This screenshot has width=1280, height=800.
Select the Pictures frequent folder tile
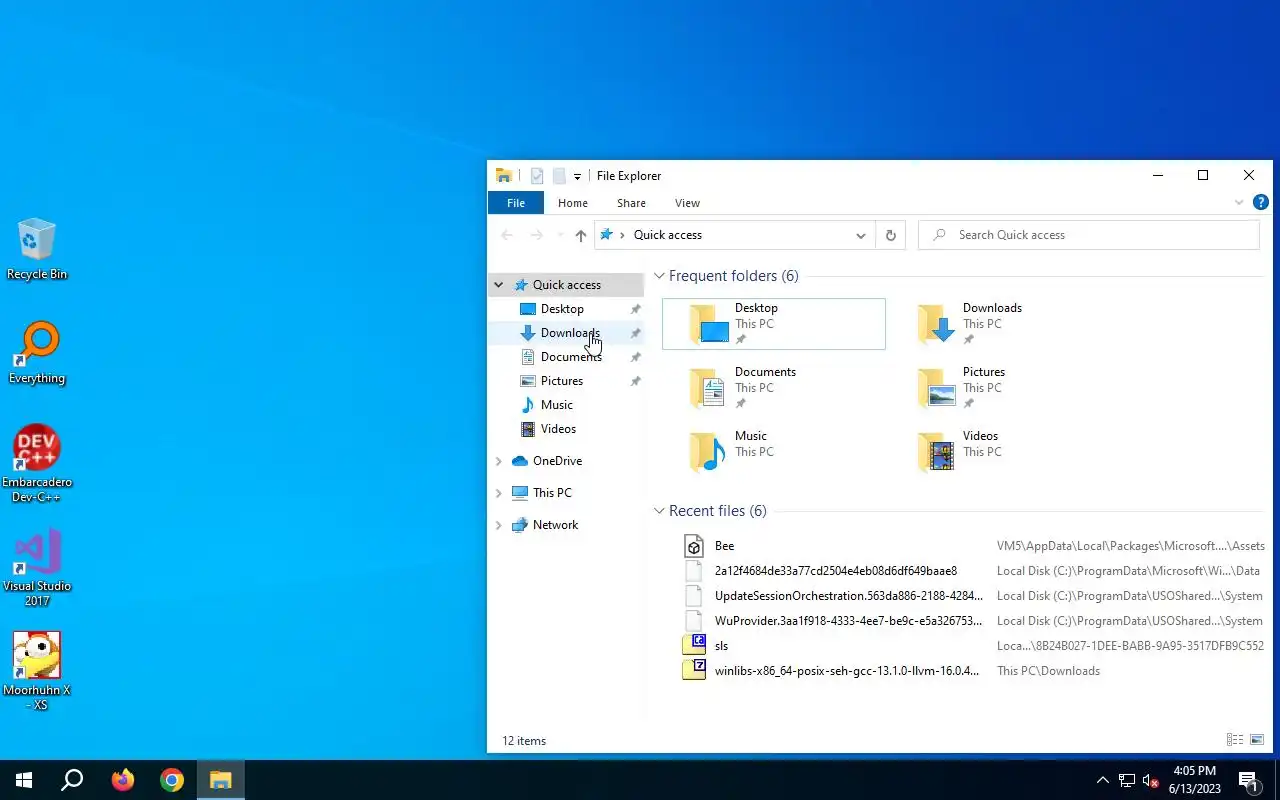point(1002,388)
